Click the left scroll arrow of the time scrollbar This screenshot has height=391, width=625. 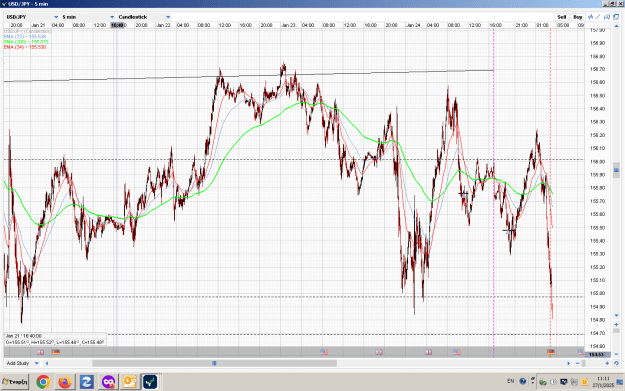pyautogui.click(x=47, y=363)
